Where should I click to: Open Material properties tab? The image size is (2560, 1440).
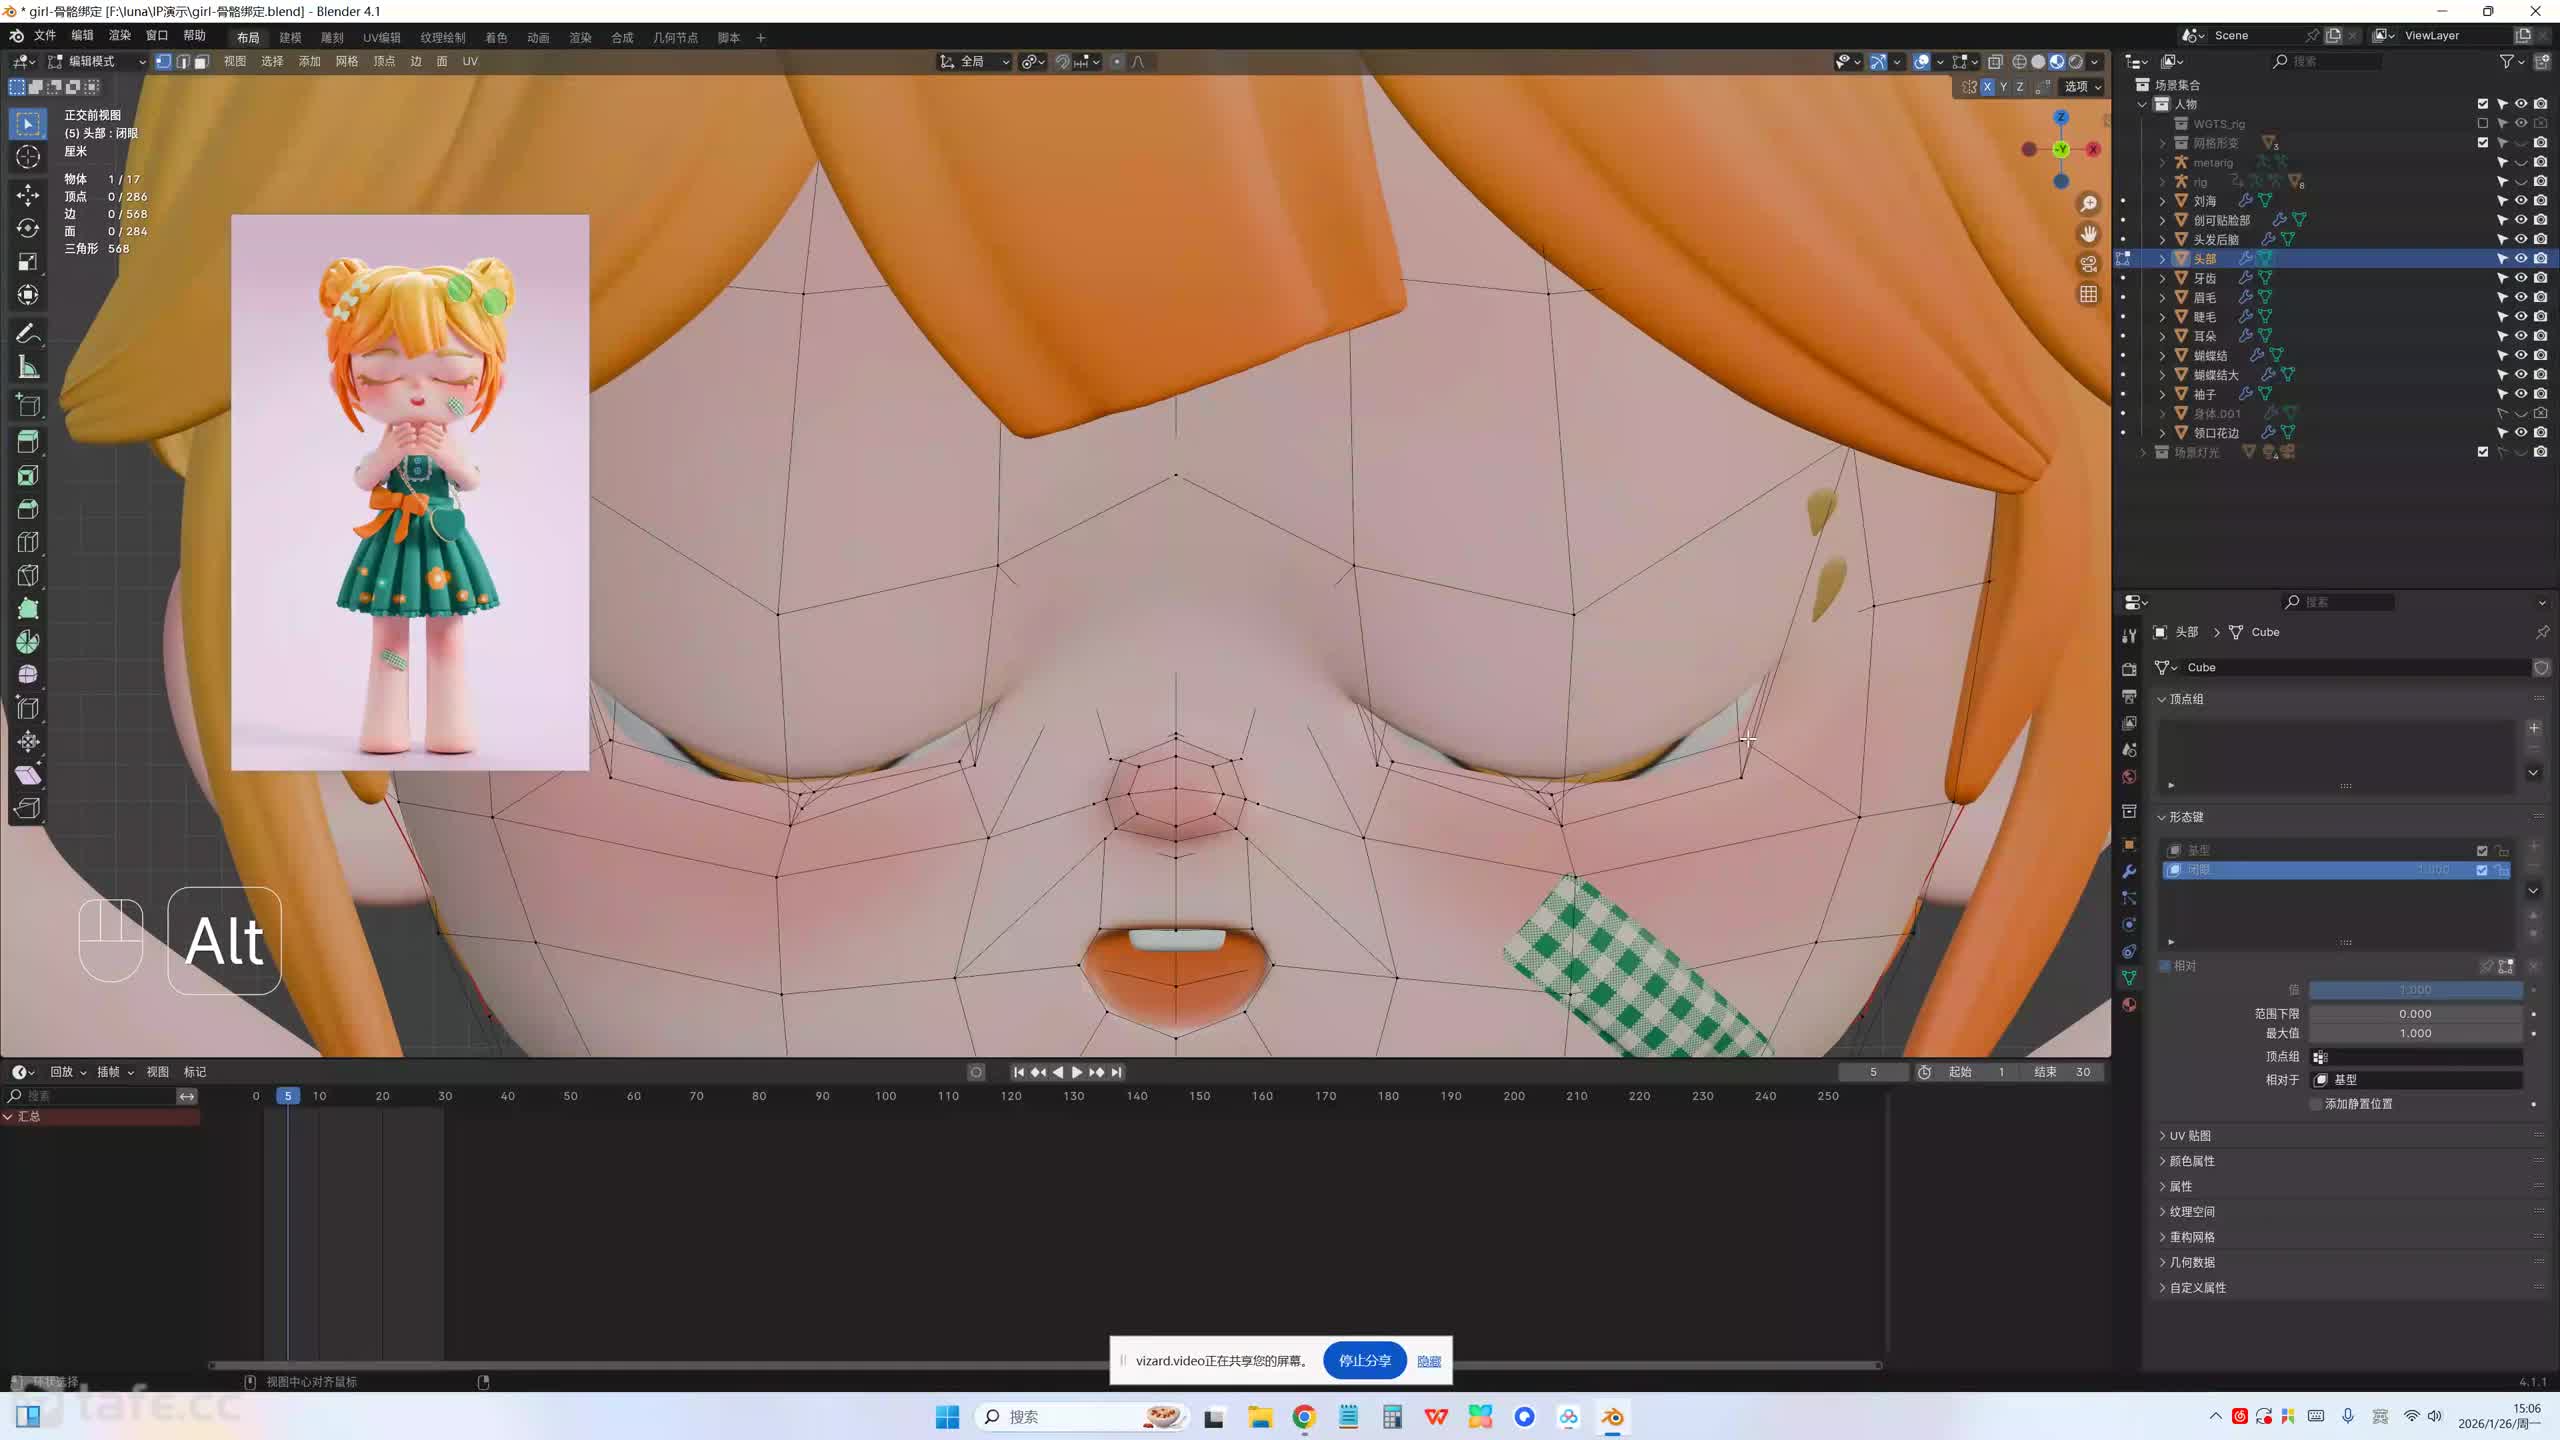coord(2129,1005)
